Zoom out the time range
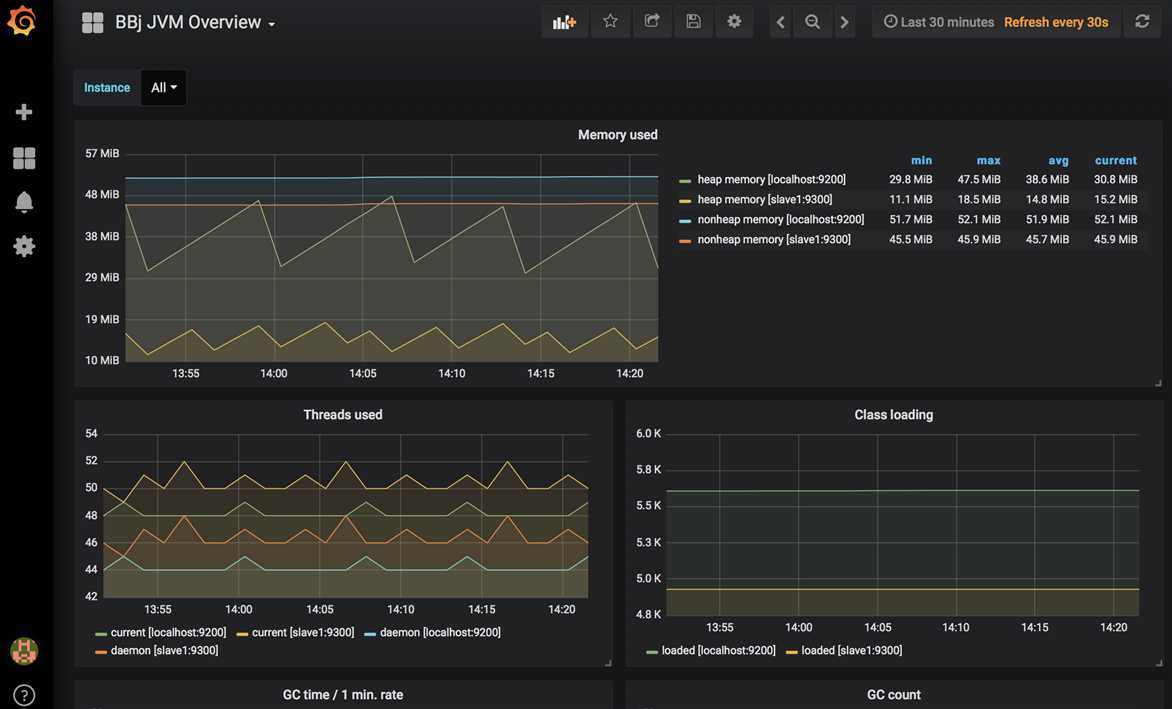Viewport: 1172px width, 709px height. [x=812, y=22]
